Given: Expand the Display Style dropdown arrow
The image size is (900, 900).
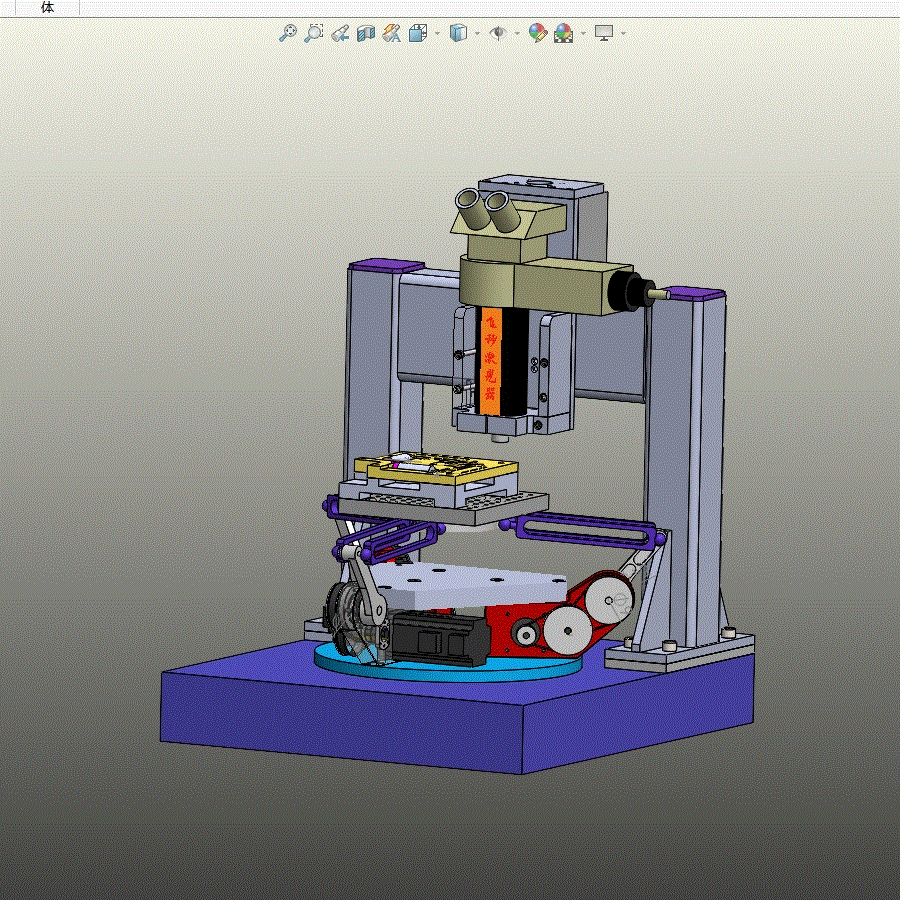Looking at the screenshot, I should pos(478,33).
